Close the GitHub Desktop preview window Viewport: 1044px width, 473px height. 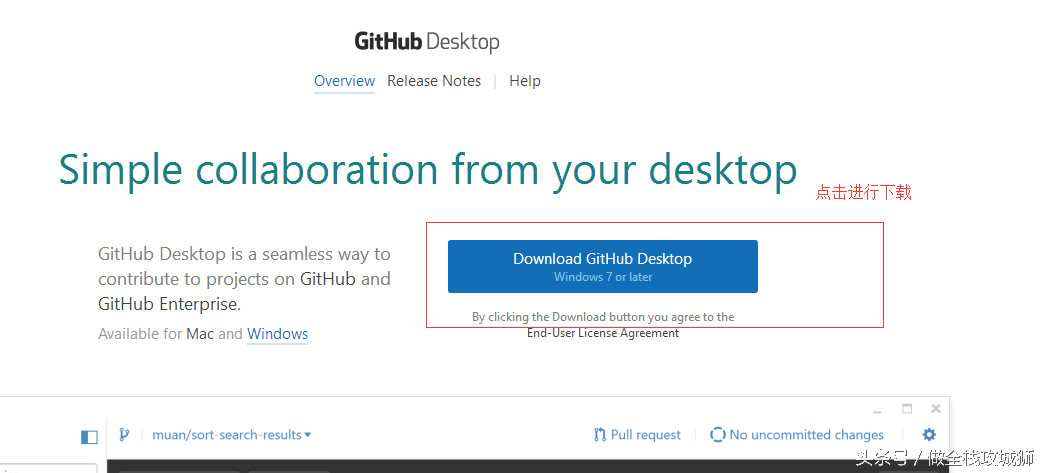pos(935,408)
